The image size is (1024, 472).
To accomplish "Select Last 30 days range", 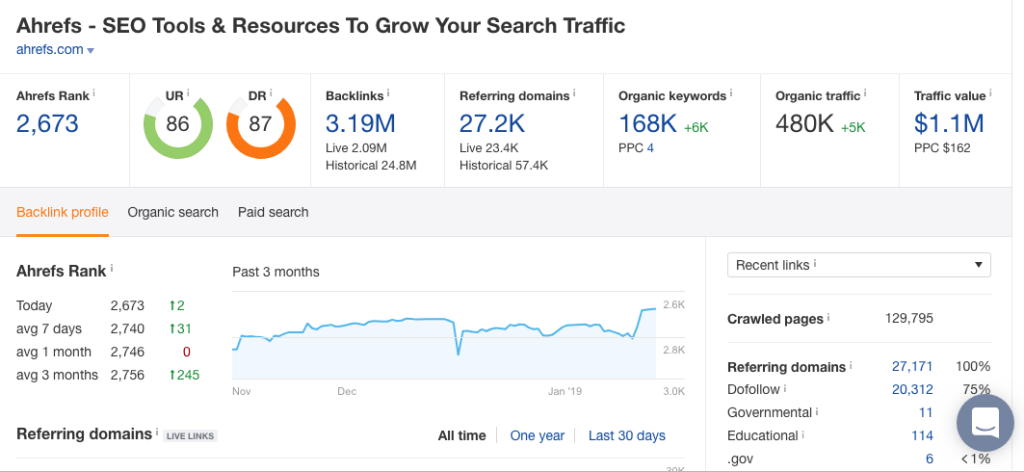I will [627, 435].
